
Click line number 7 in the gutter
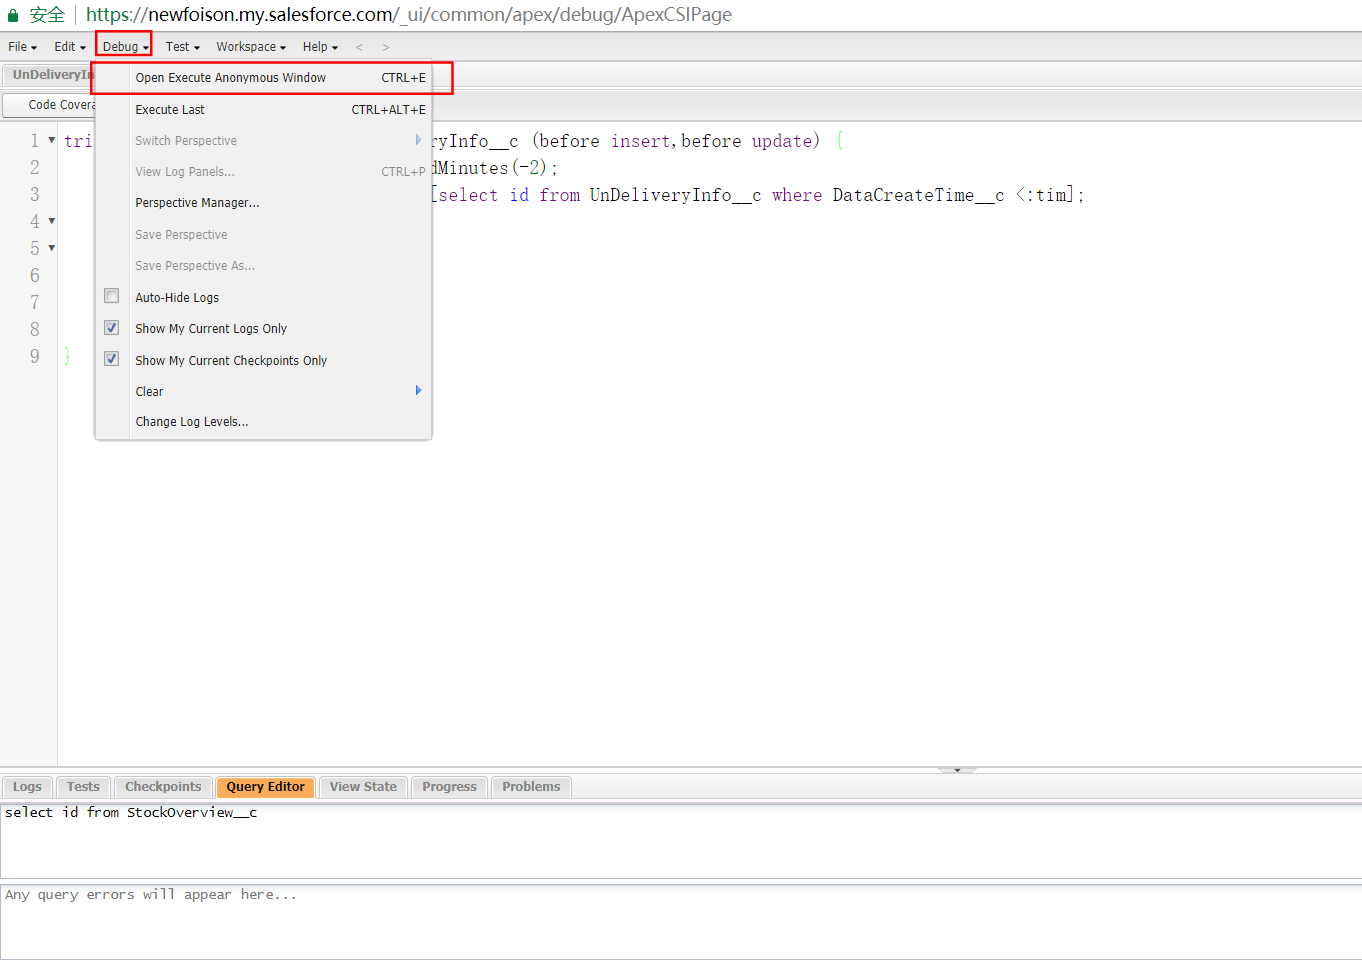click(35, 303)
